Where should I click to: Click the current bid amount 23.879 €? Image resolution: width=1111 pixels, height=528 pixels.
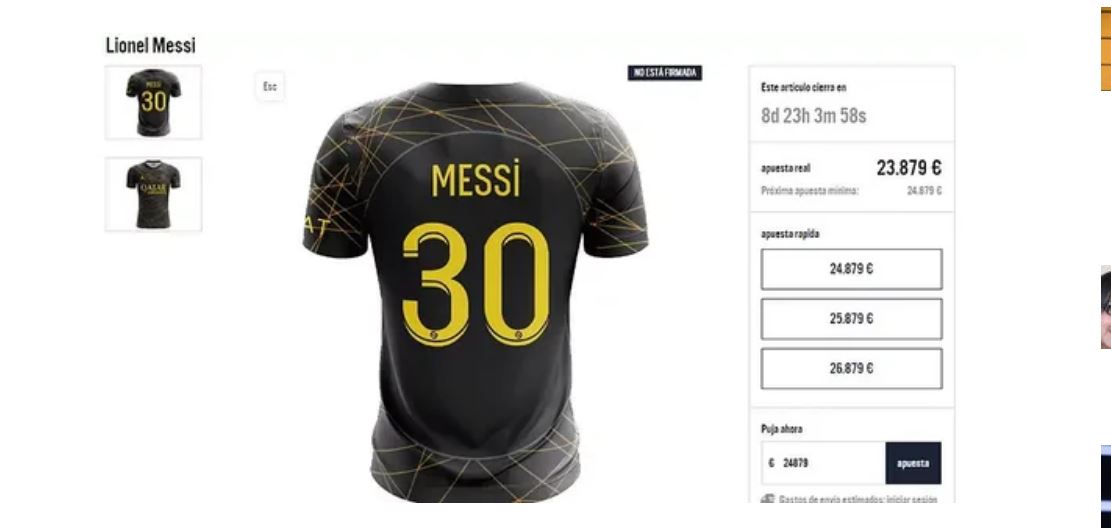909,168
